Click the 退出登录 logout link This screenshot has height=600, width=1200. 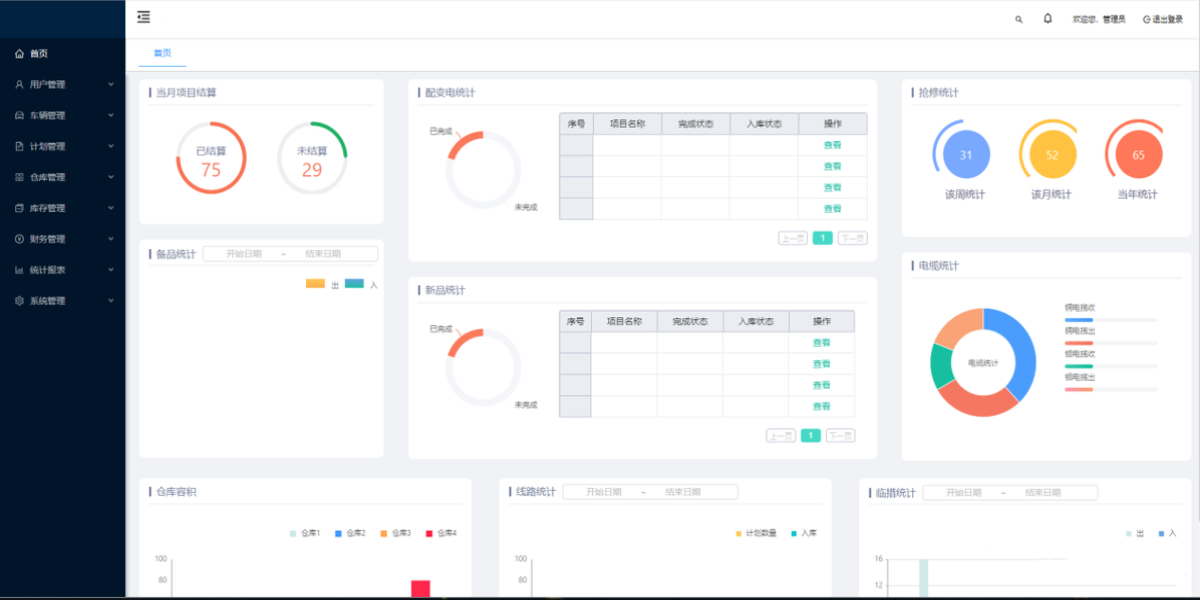1163,19
